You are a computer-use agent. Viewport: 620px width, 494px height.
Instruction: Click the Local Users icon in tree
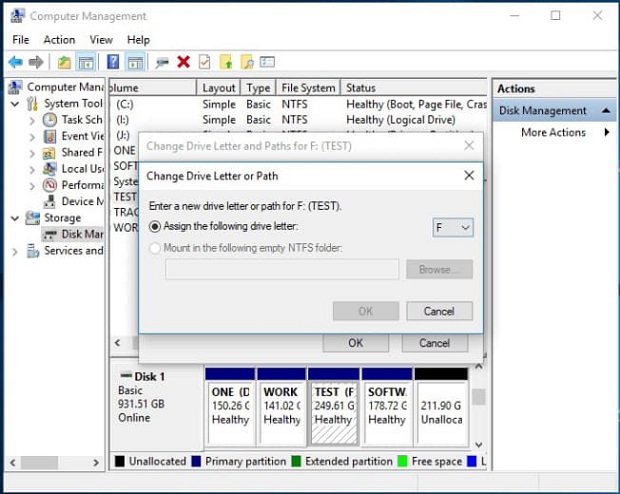tap(49, 169)
